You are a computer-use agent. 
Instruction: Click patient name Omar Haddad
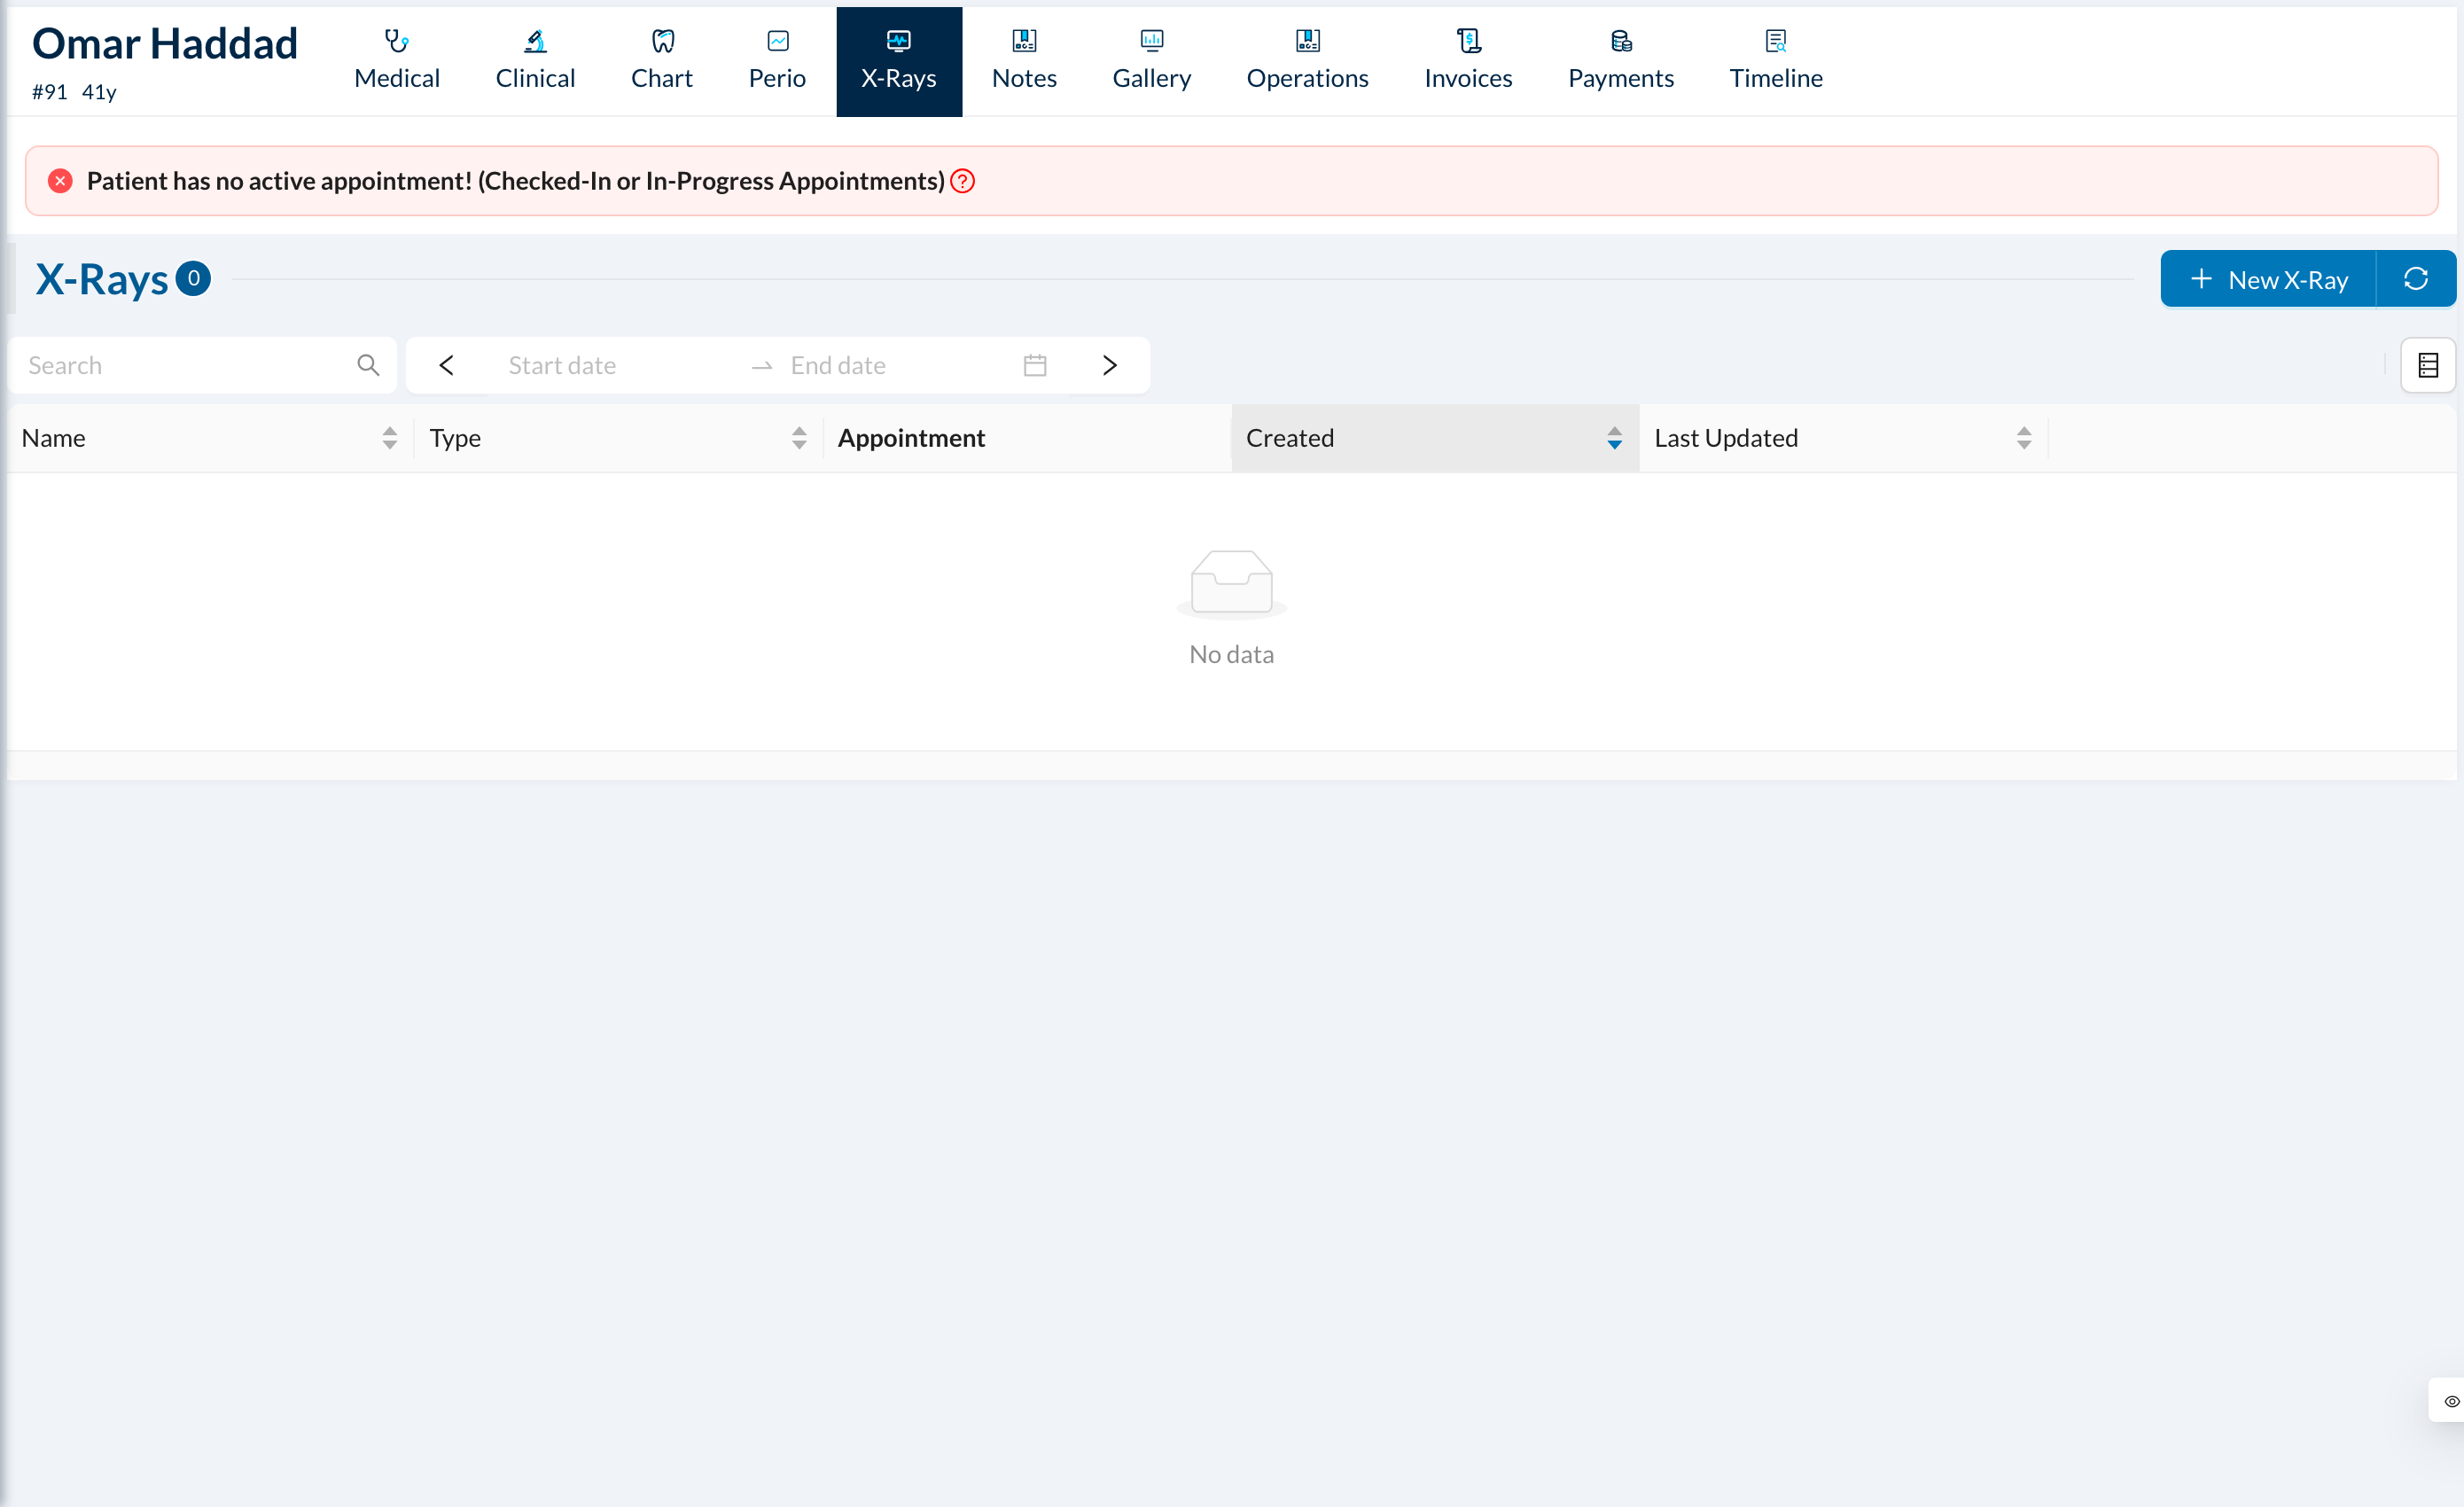pyautogui.click(x=165, y=43)
